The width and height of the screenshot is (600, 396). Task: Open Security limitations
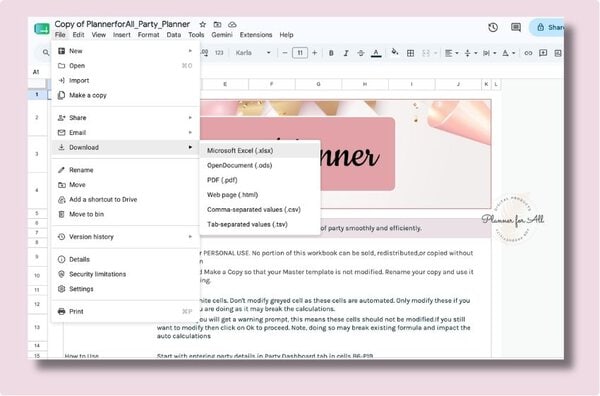[125, 274]
